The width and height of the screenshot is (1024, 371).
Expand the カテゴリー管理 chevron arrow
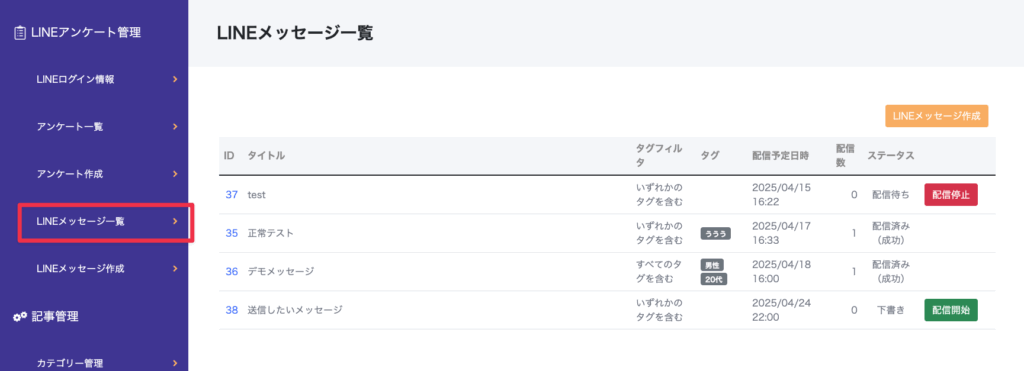click(175, 363)
